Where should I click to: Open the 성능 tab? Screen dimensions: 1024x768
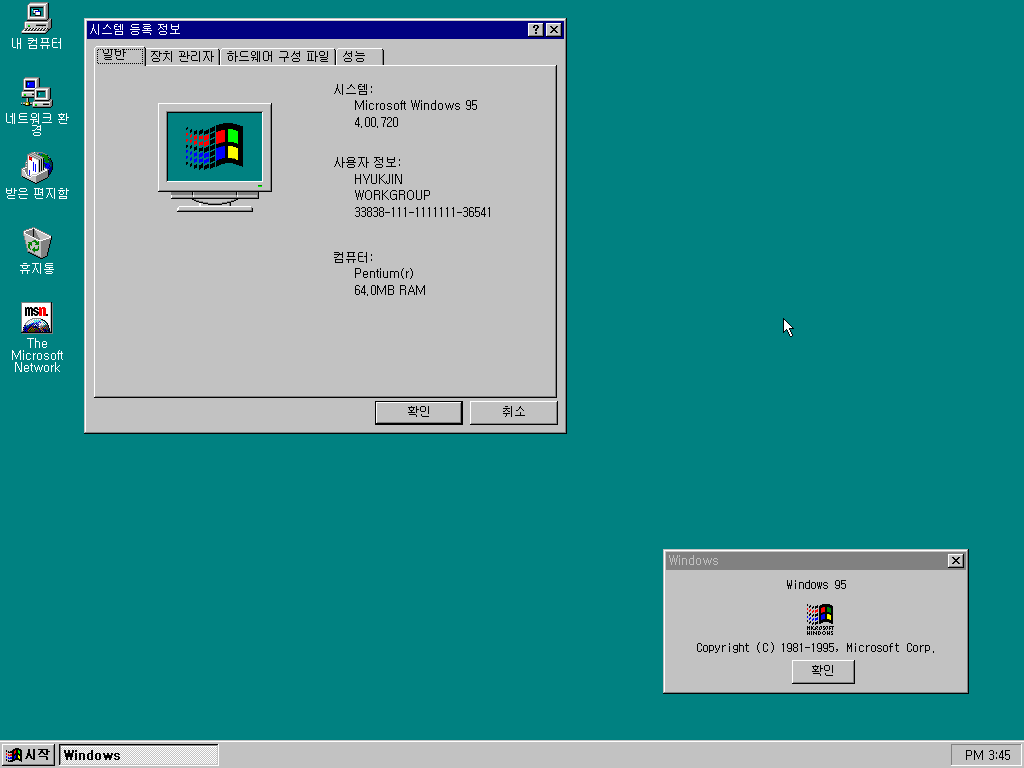coord(359,57)
